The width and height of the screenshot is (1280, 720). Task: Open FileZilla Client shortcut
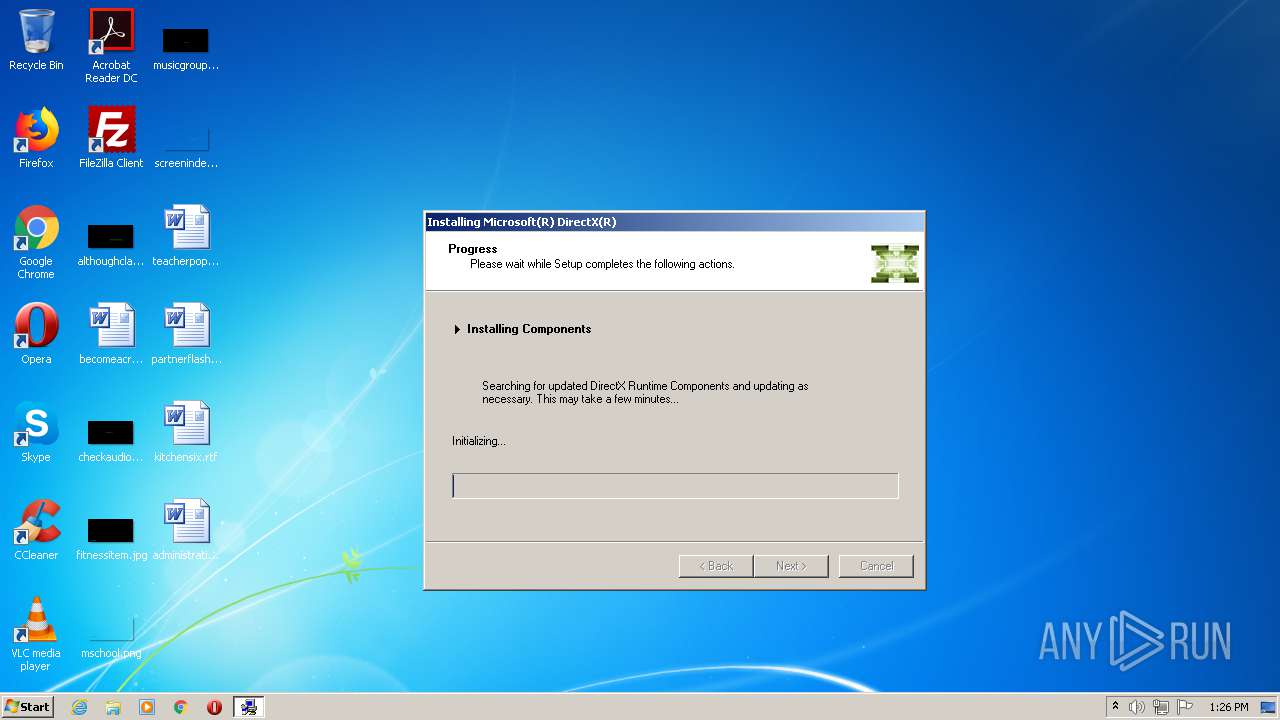111,138
